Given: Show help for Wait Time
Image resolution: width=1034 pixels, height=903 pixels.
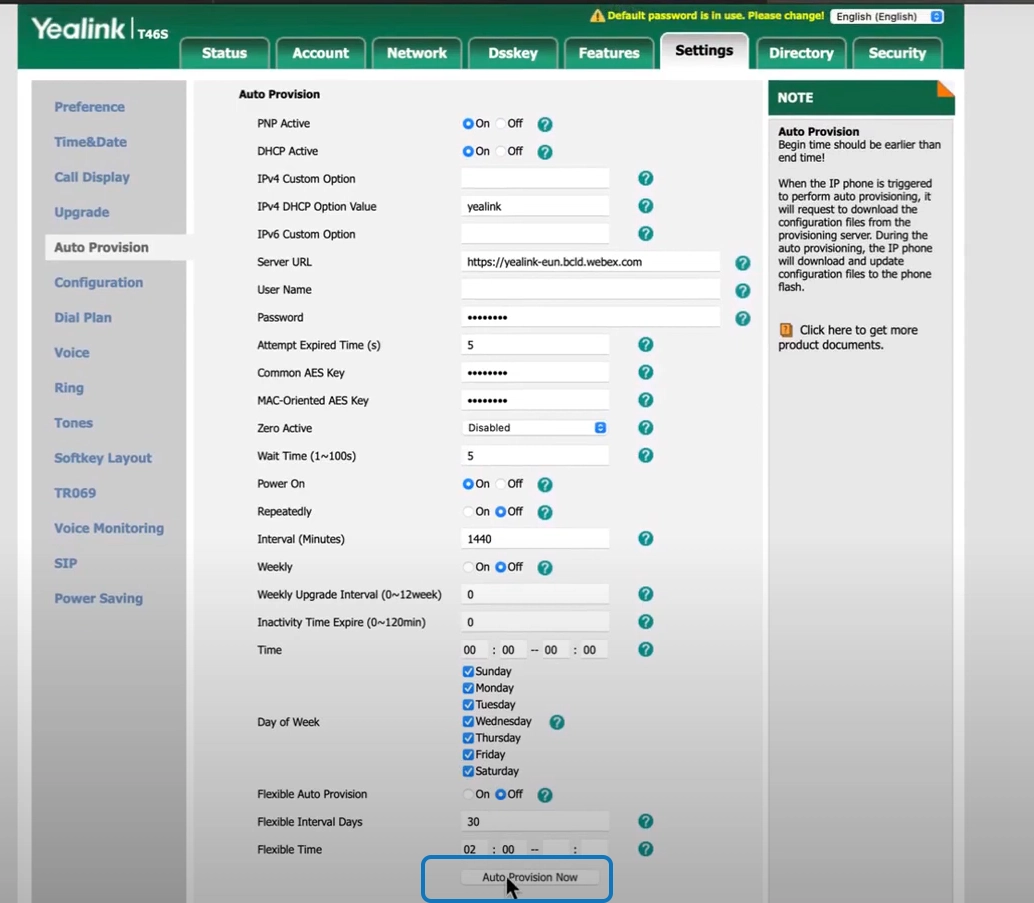Looking at the screenshot, I should point(646,455).
